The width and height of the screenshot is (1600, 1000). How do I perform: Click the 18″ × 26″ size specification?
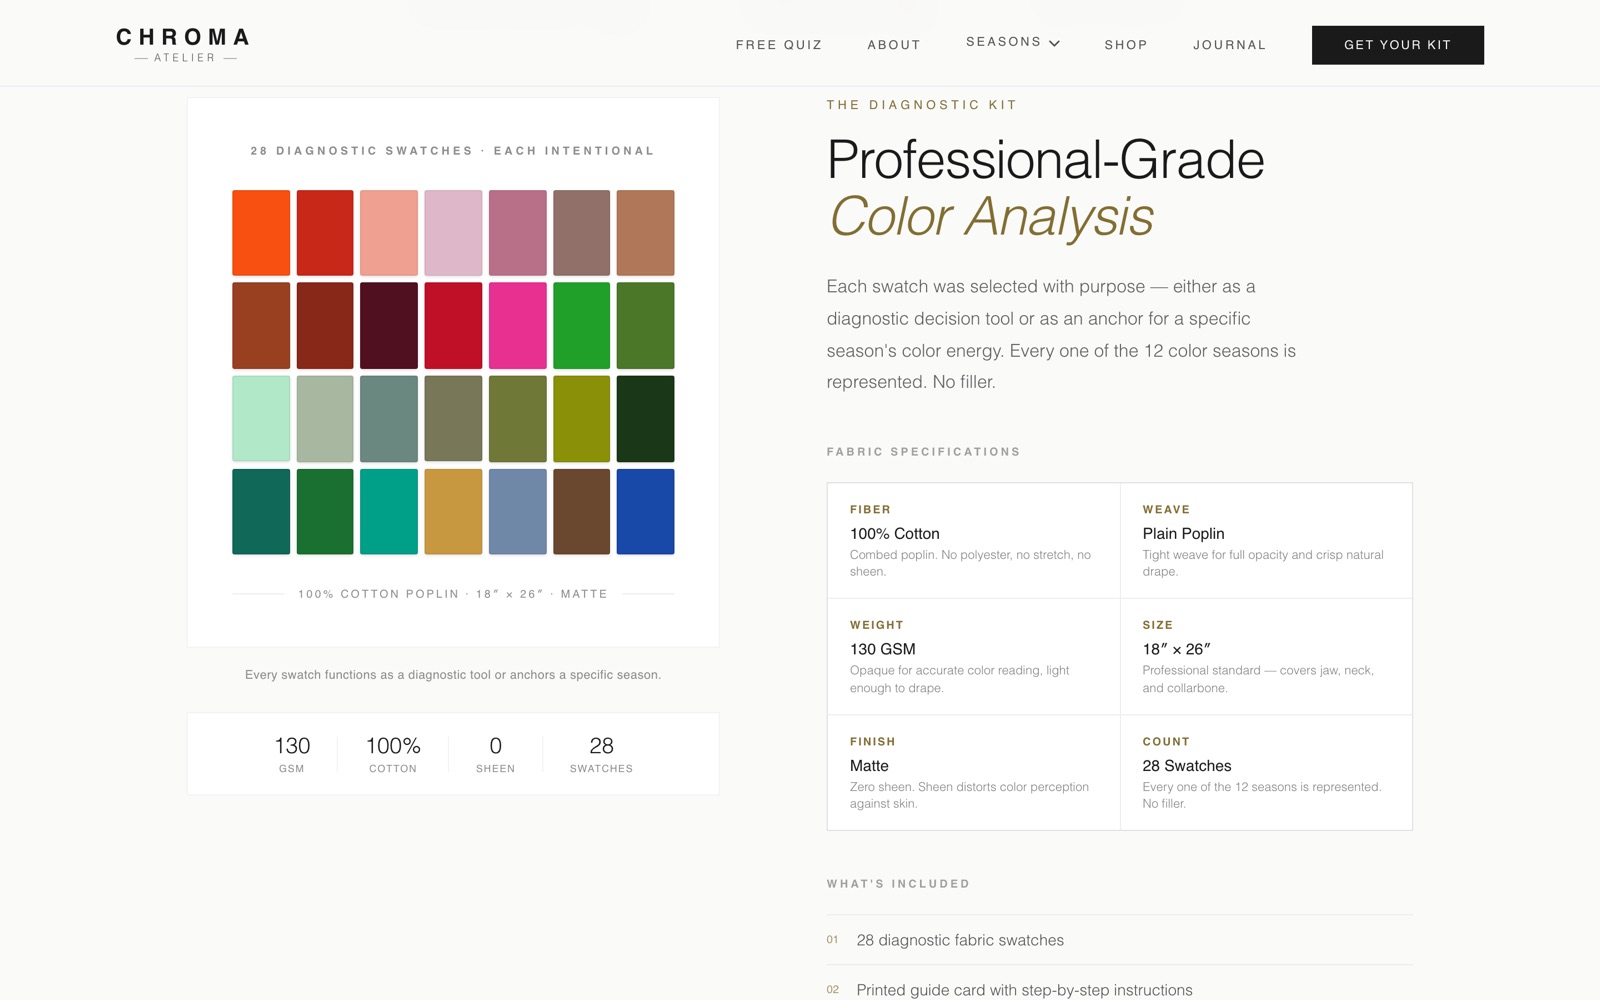coord(1266,657)
